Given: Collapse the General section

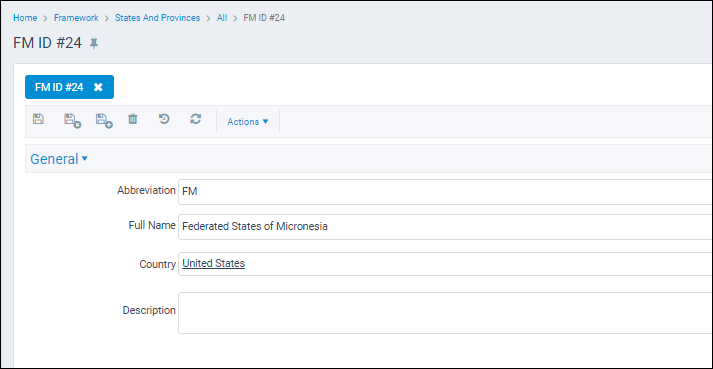Looking at the screenshot, I should click(59, 159).
